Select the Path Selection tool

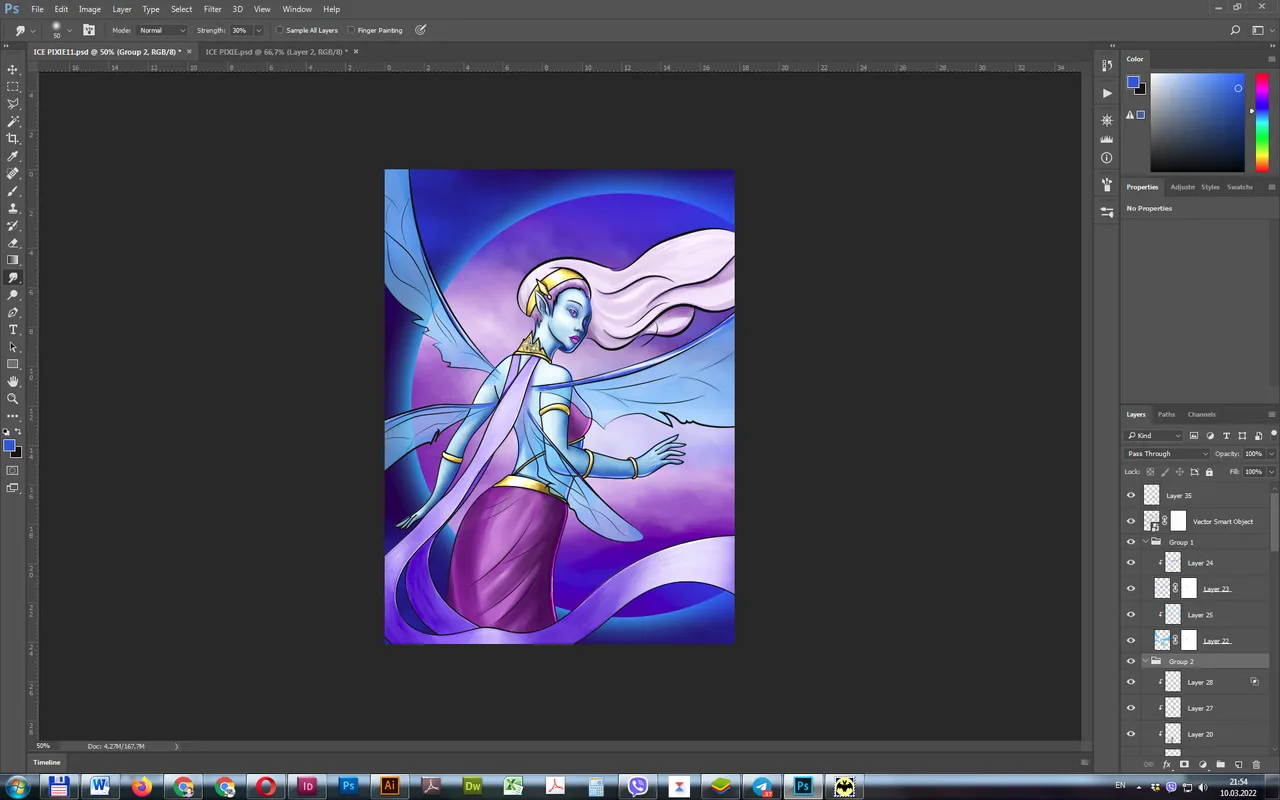(13, 347)
